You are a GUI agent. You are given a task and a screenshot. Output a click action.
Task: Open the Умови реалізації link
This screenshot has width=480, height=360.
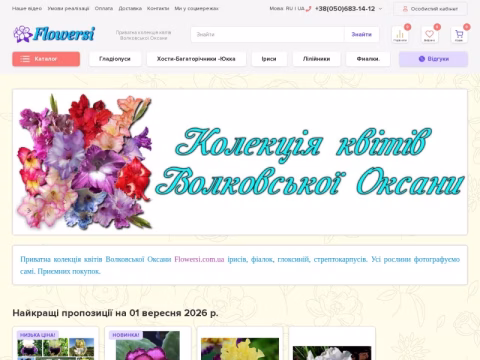(68, 9)
